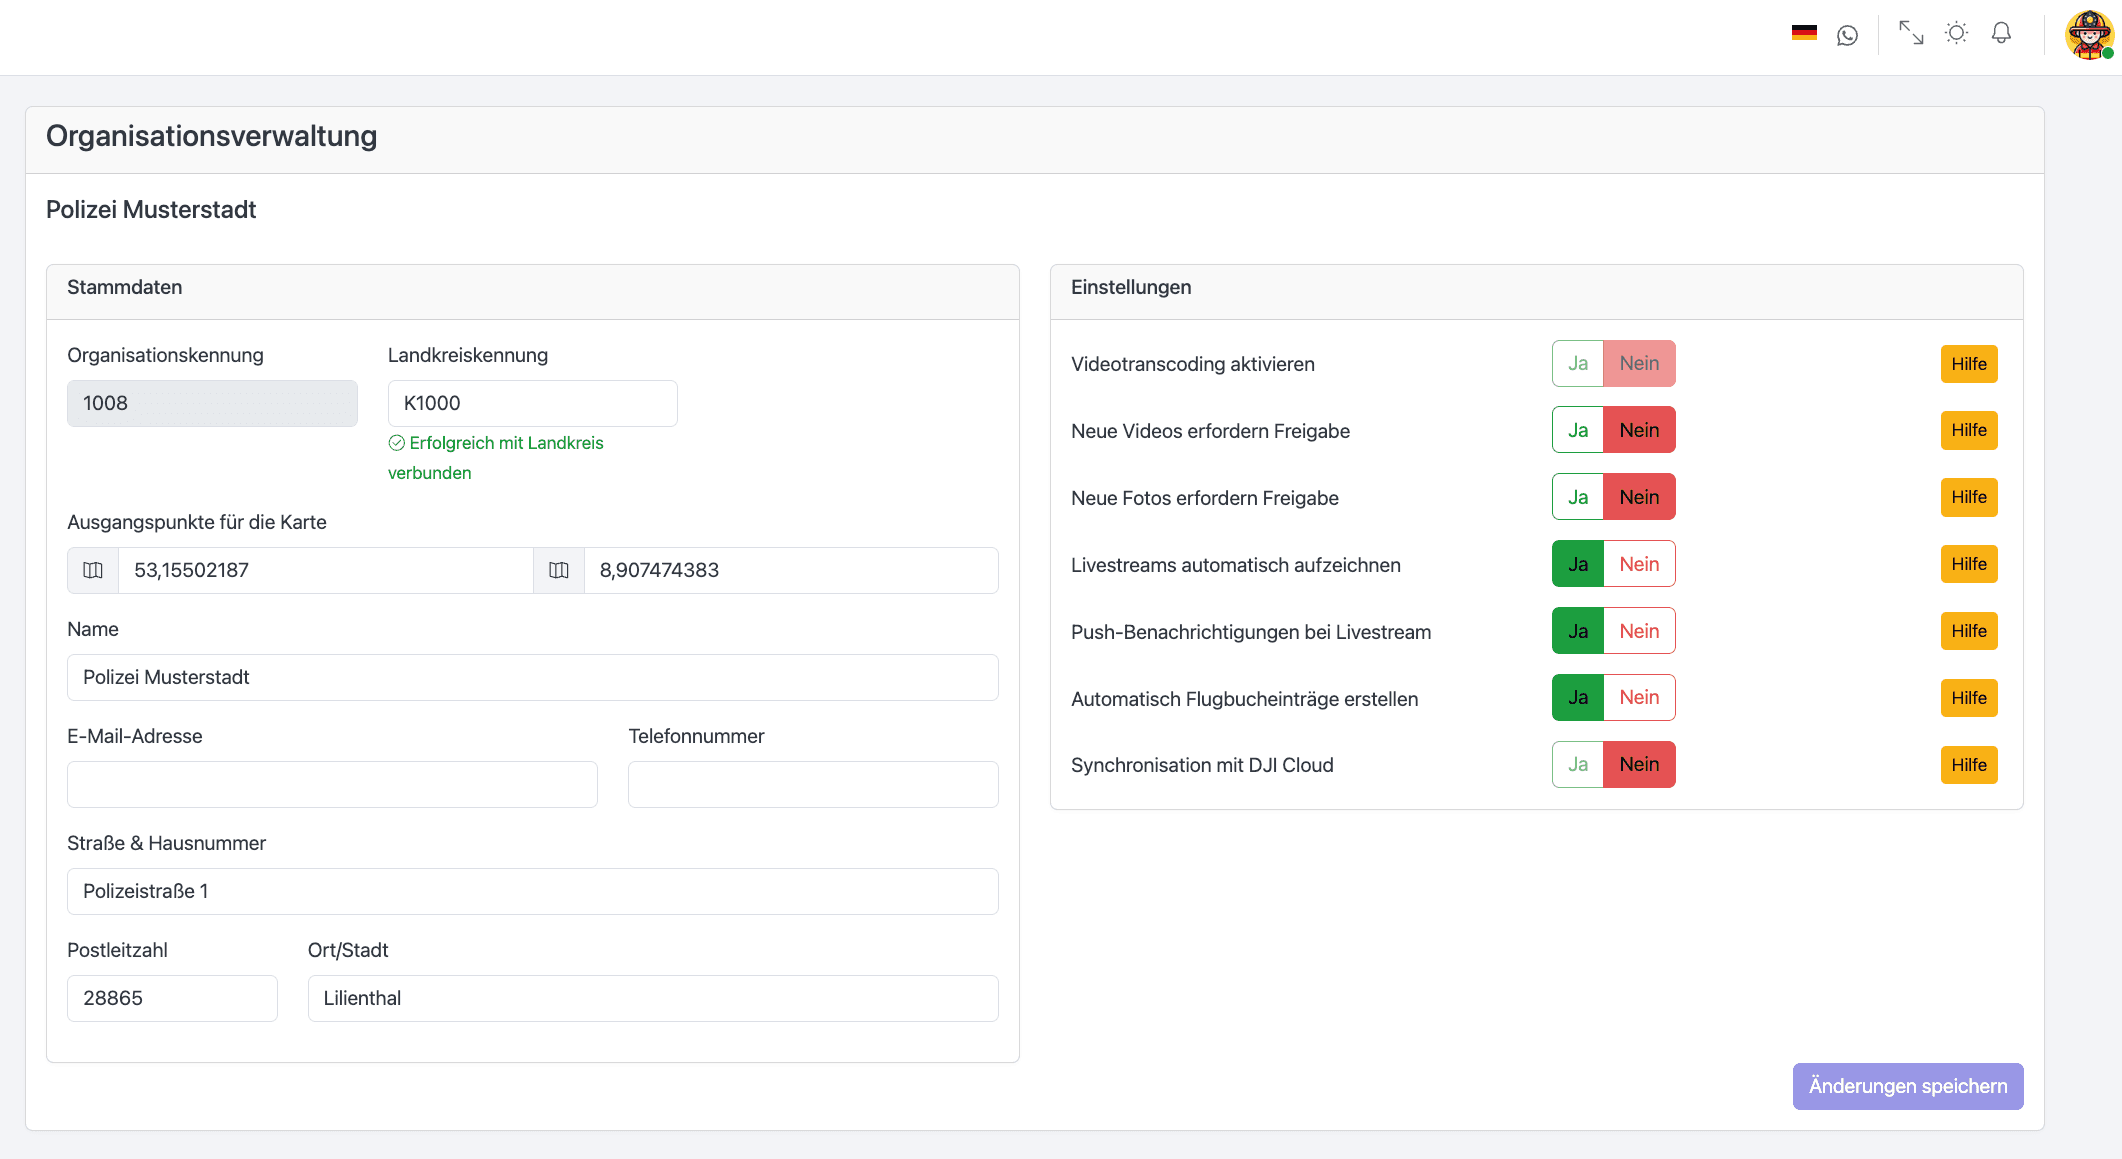This screenshot has width=2122, height=1159.
Task: Set Neue Fotos erfordern Freigabe to Ja
Action: pos(1578,497)
